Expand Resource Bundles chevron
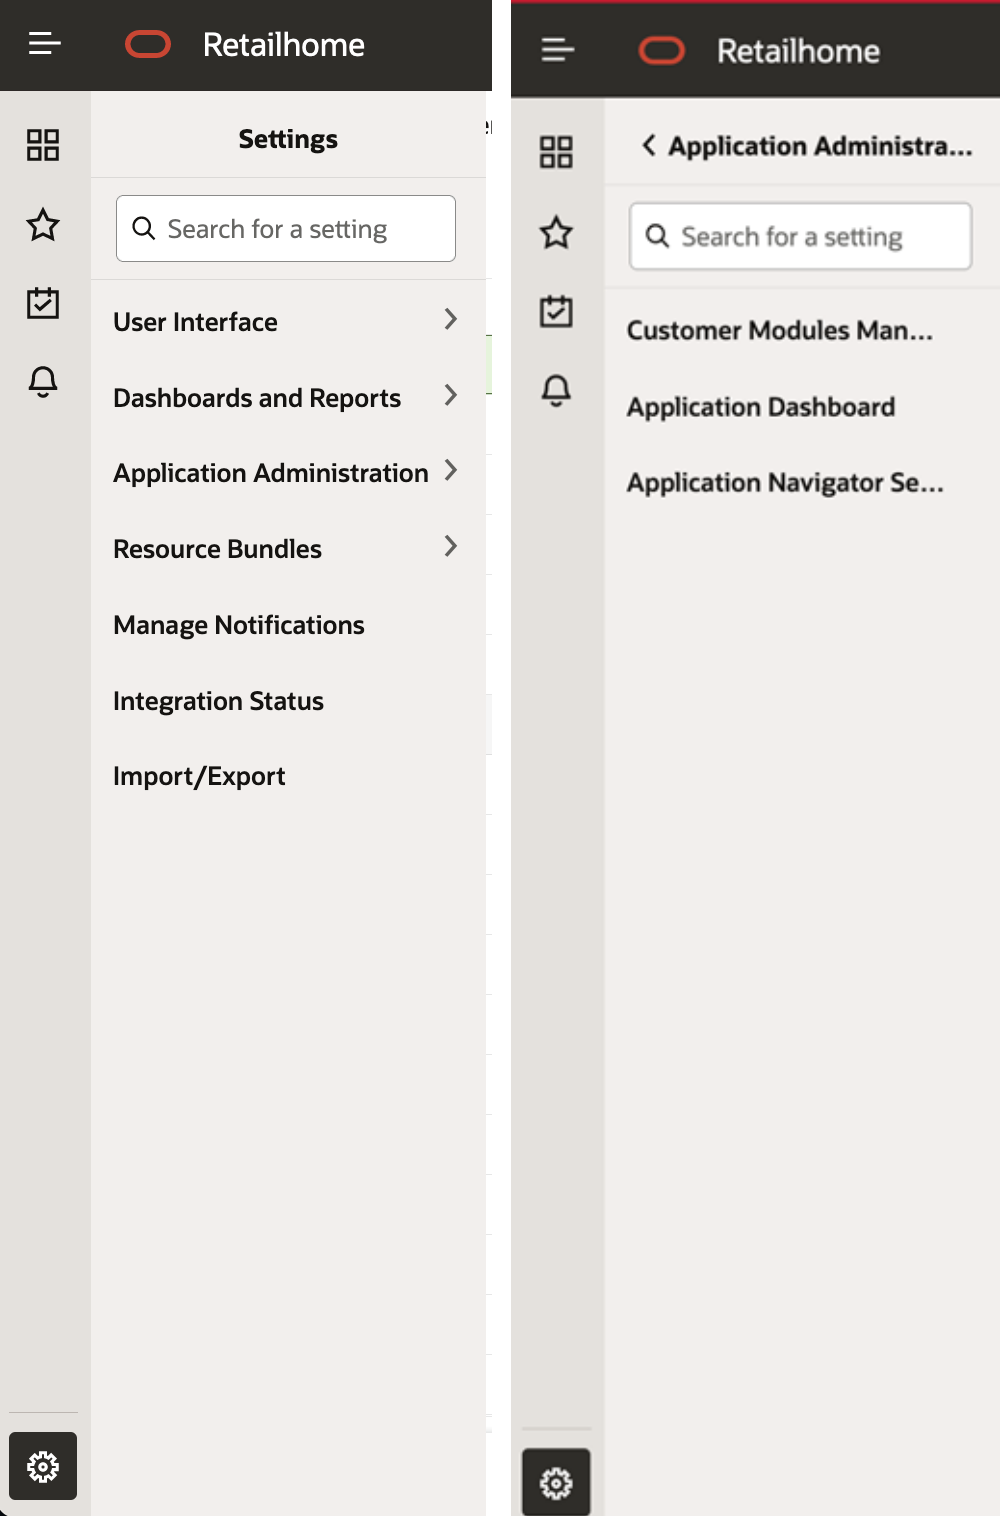This screenshot has width=1000, height=1516. coord(451,546)
